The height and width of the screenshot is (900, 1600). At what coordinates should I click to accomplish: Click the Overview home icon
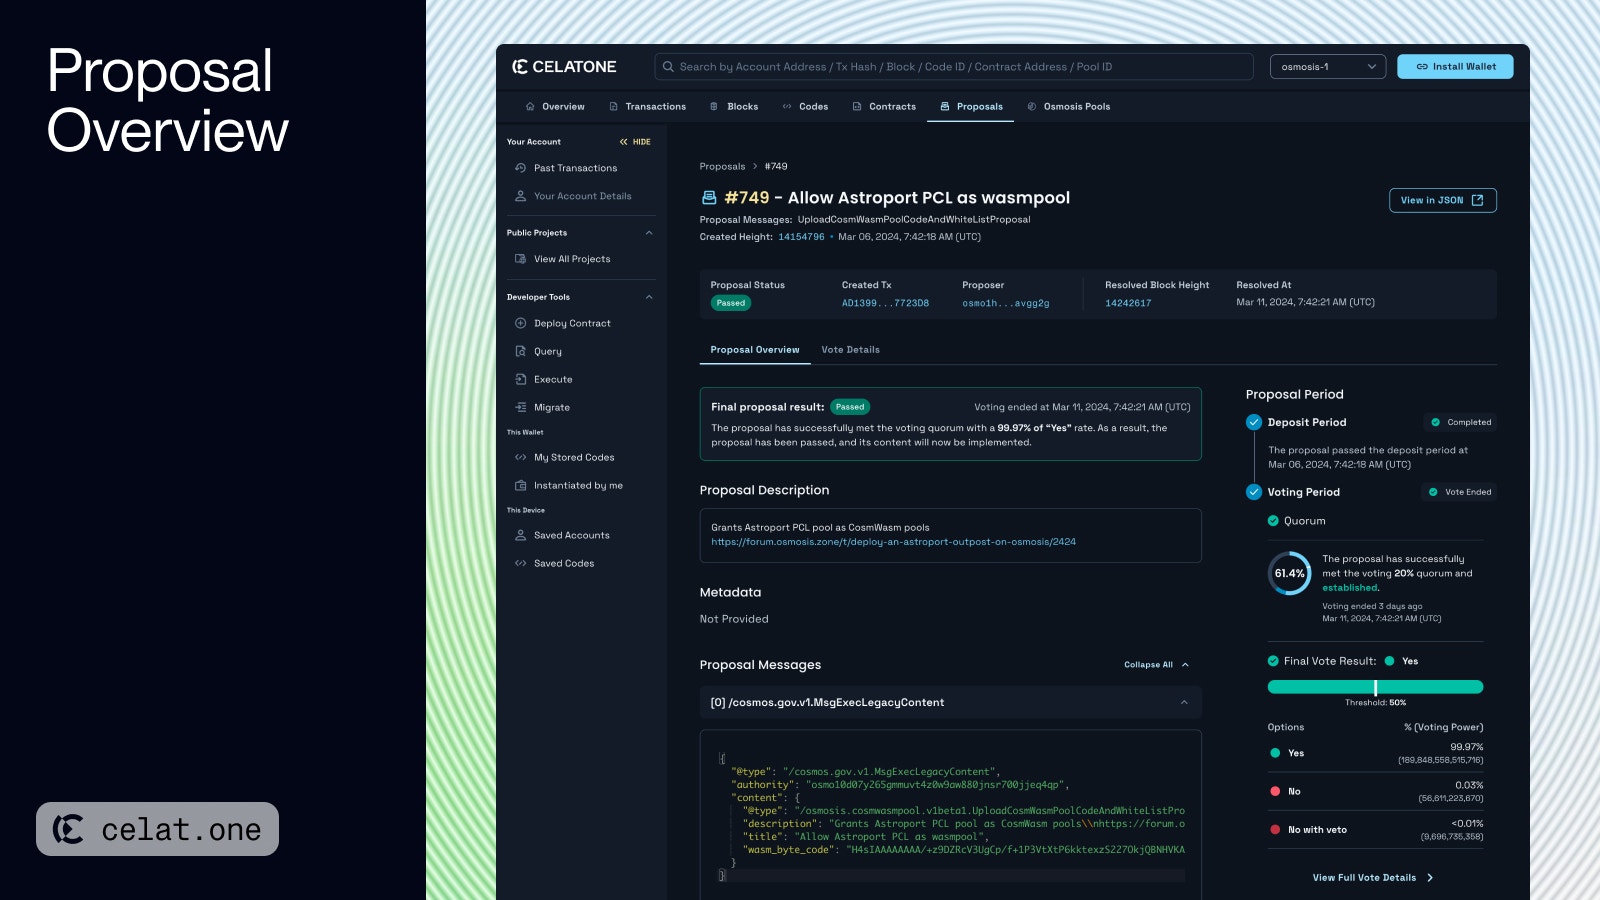(x=530, y=106)
